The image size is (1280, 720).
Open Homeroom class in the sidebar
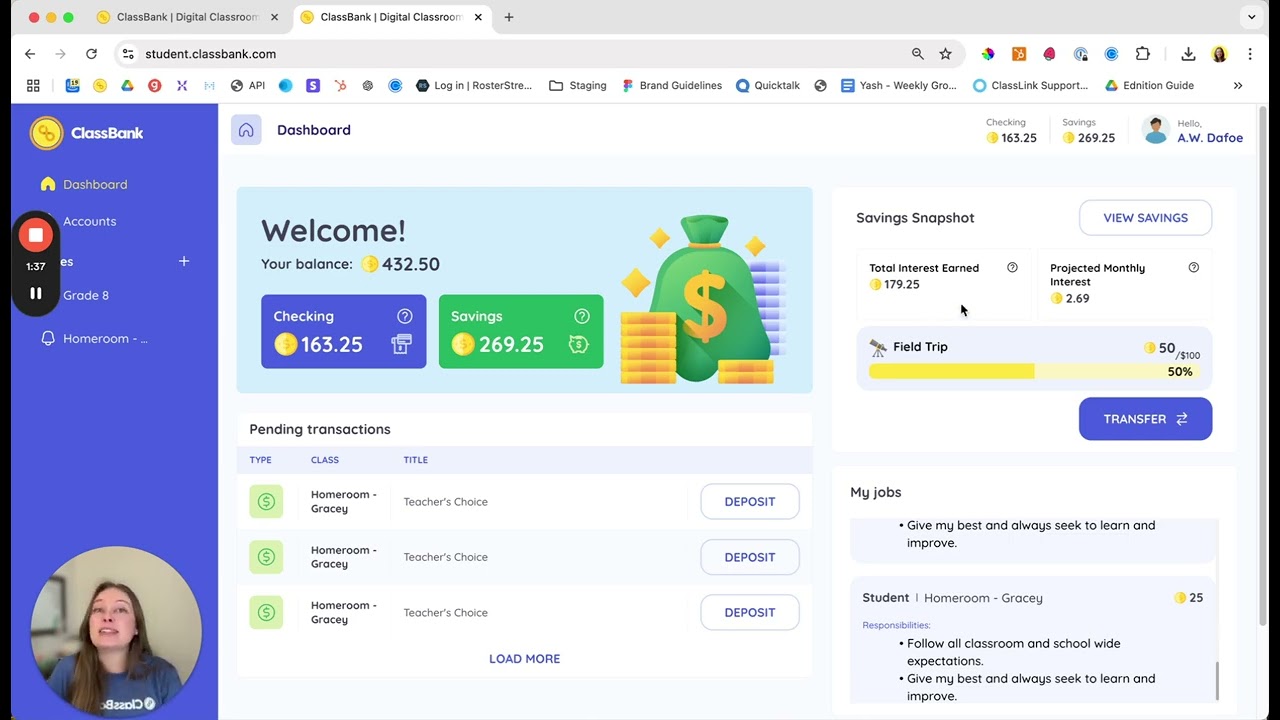(x=105, y=339)
